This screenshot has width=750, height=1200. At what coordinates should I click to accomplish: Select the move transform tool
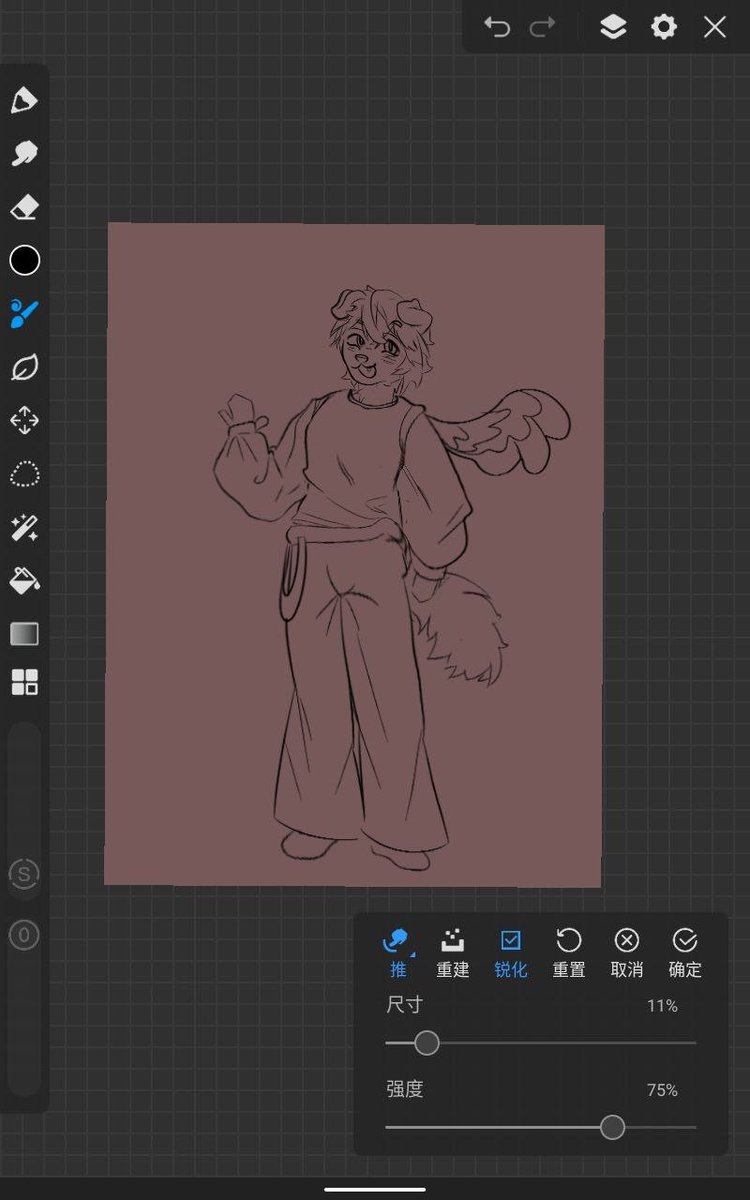(24, 420)
